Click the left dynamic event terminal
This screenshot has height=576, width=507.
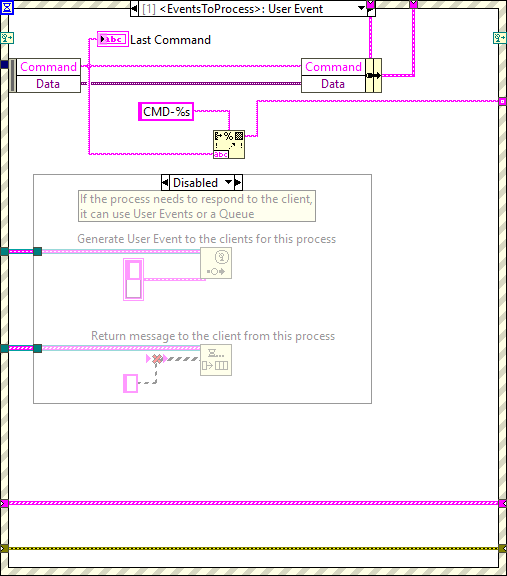tap(7, 38)
